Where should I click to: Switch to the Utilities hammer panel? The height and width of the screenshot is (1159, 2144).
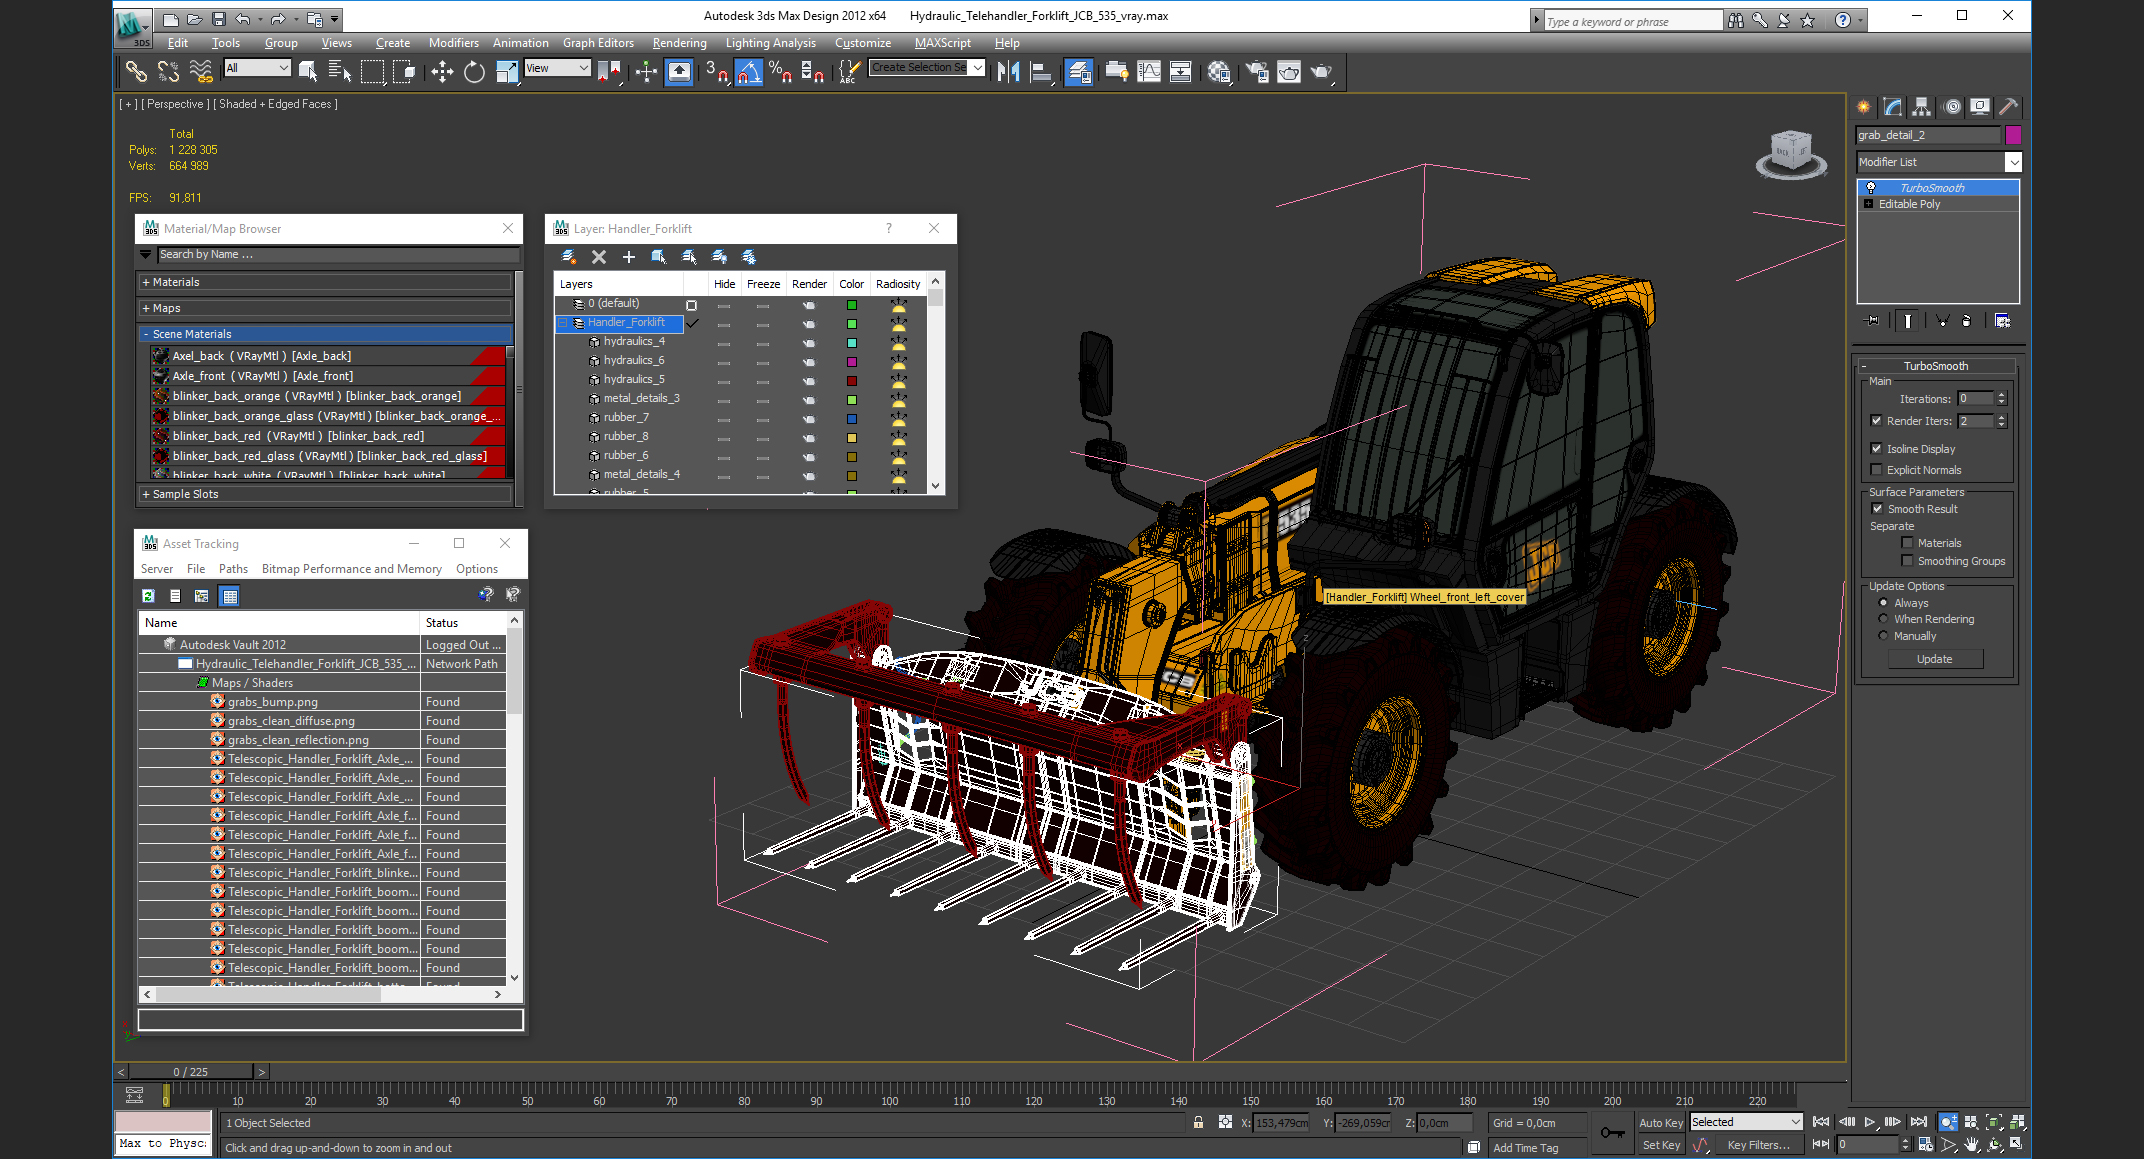(2008, 107)
